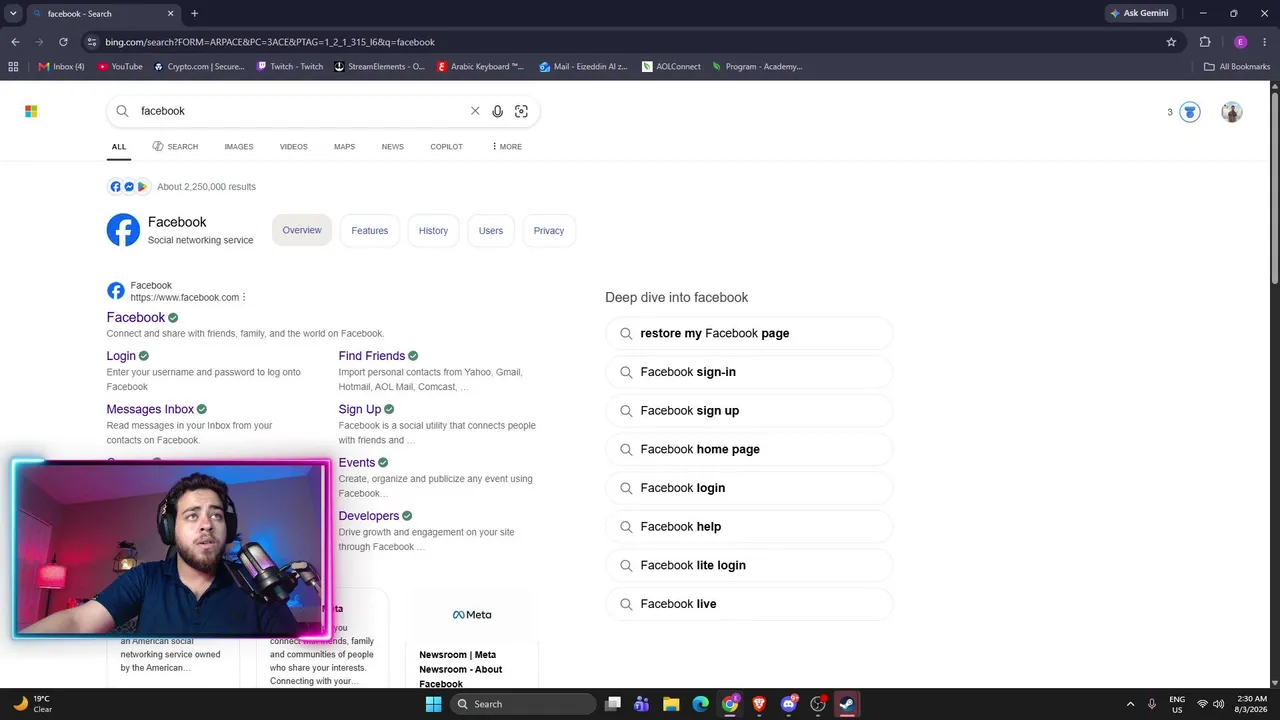Switch to the IMAGES tab
Image resolution: width=1280 pixels, height=720 pixels.
(239, 147)
